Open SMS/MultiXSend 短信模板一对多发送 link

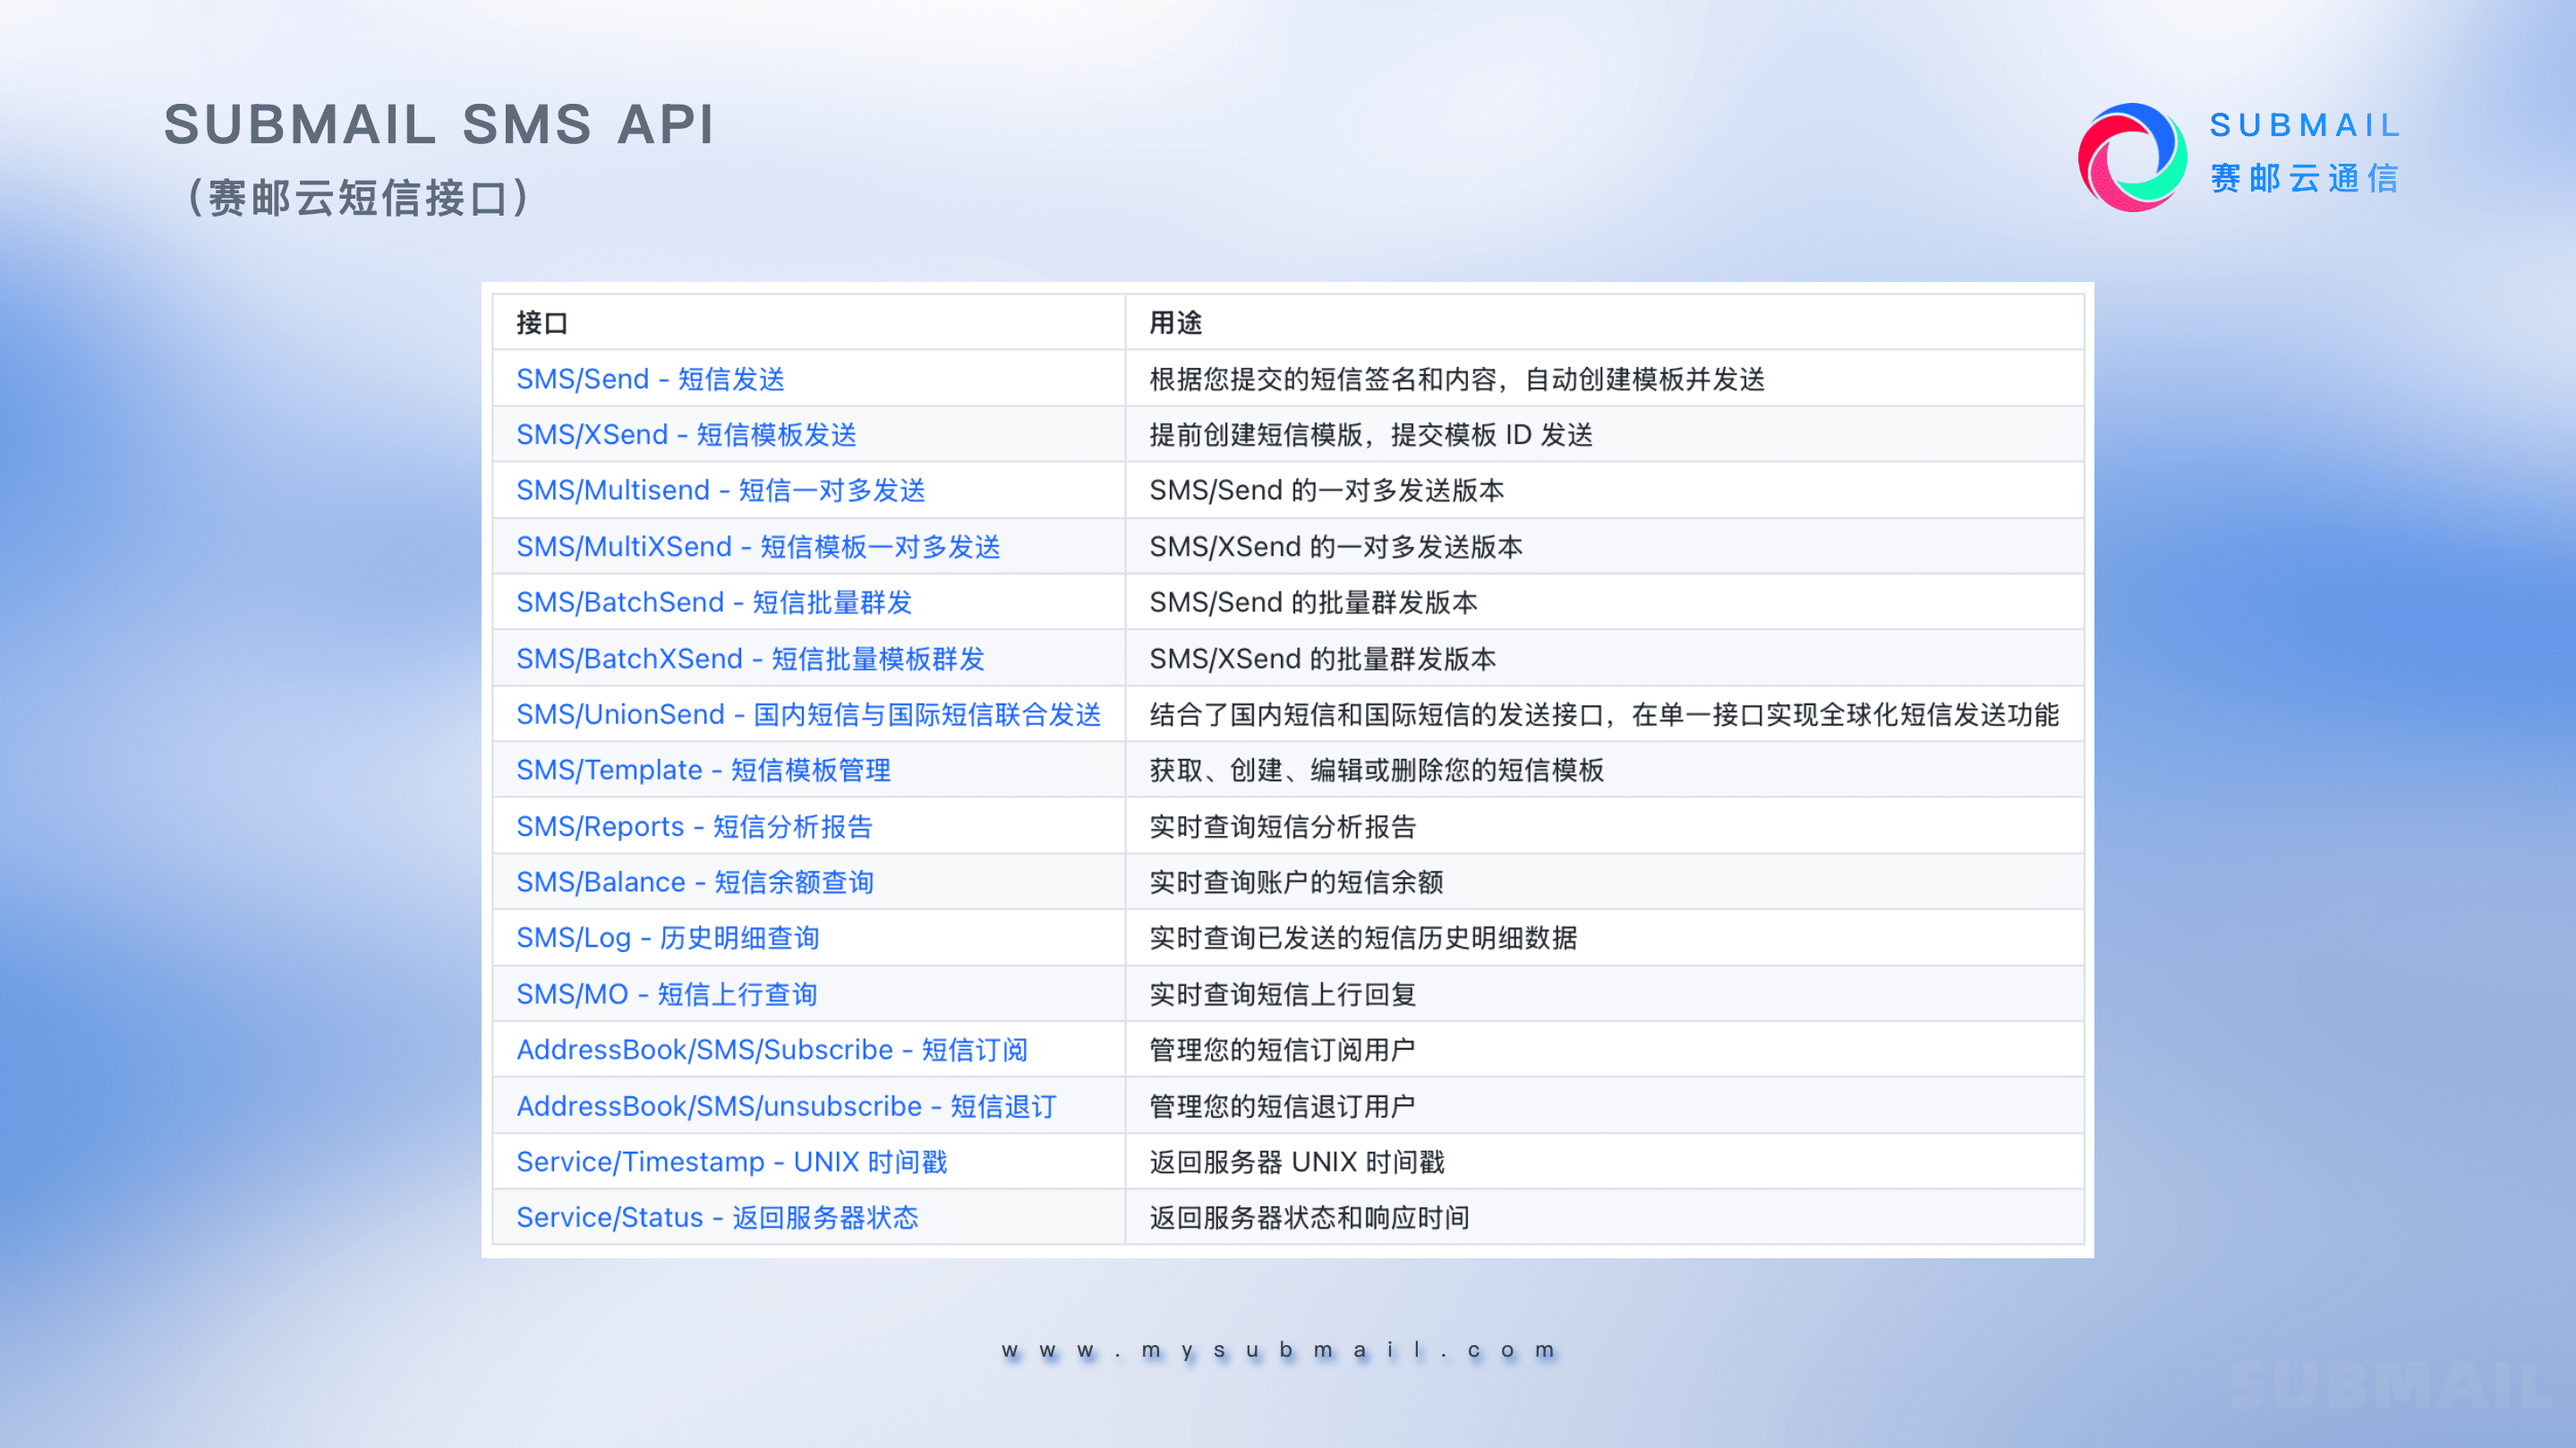click(x=758, y=547)
